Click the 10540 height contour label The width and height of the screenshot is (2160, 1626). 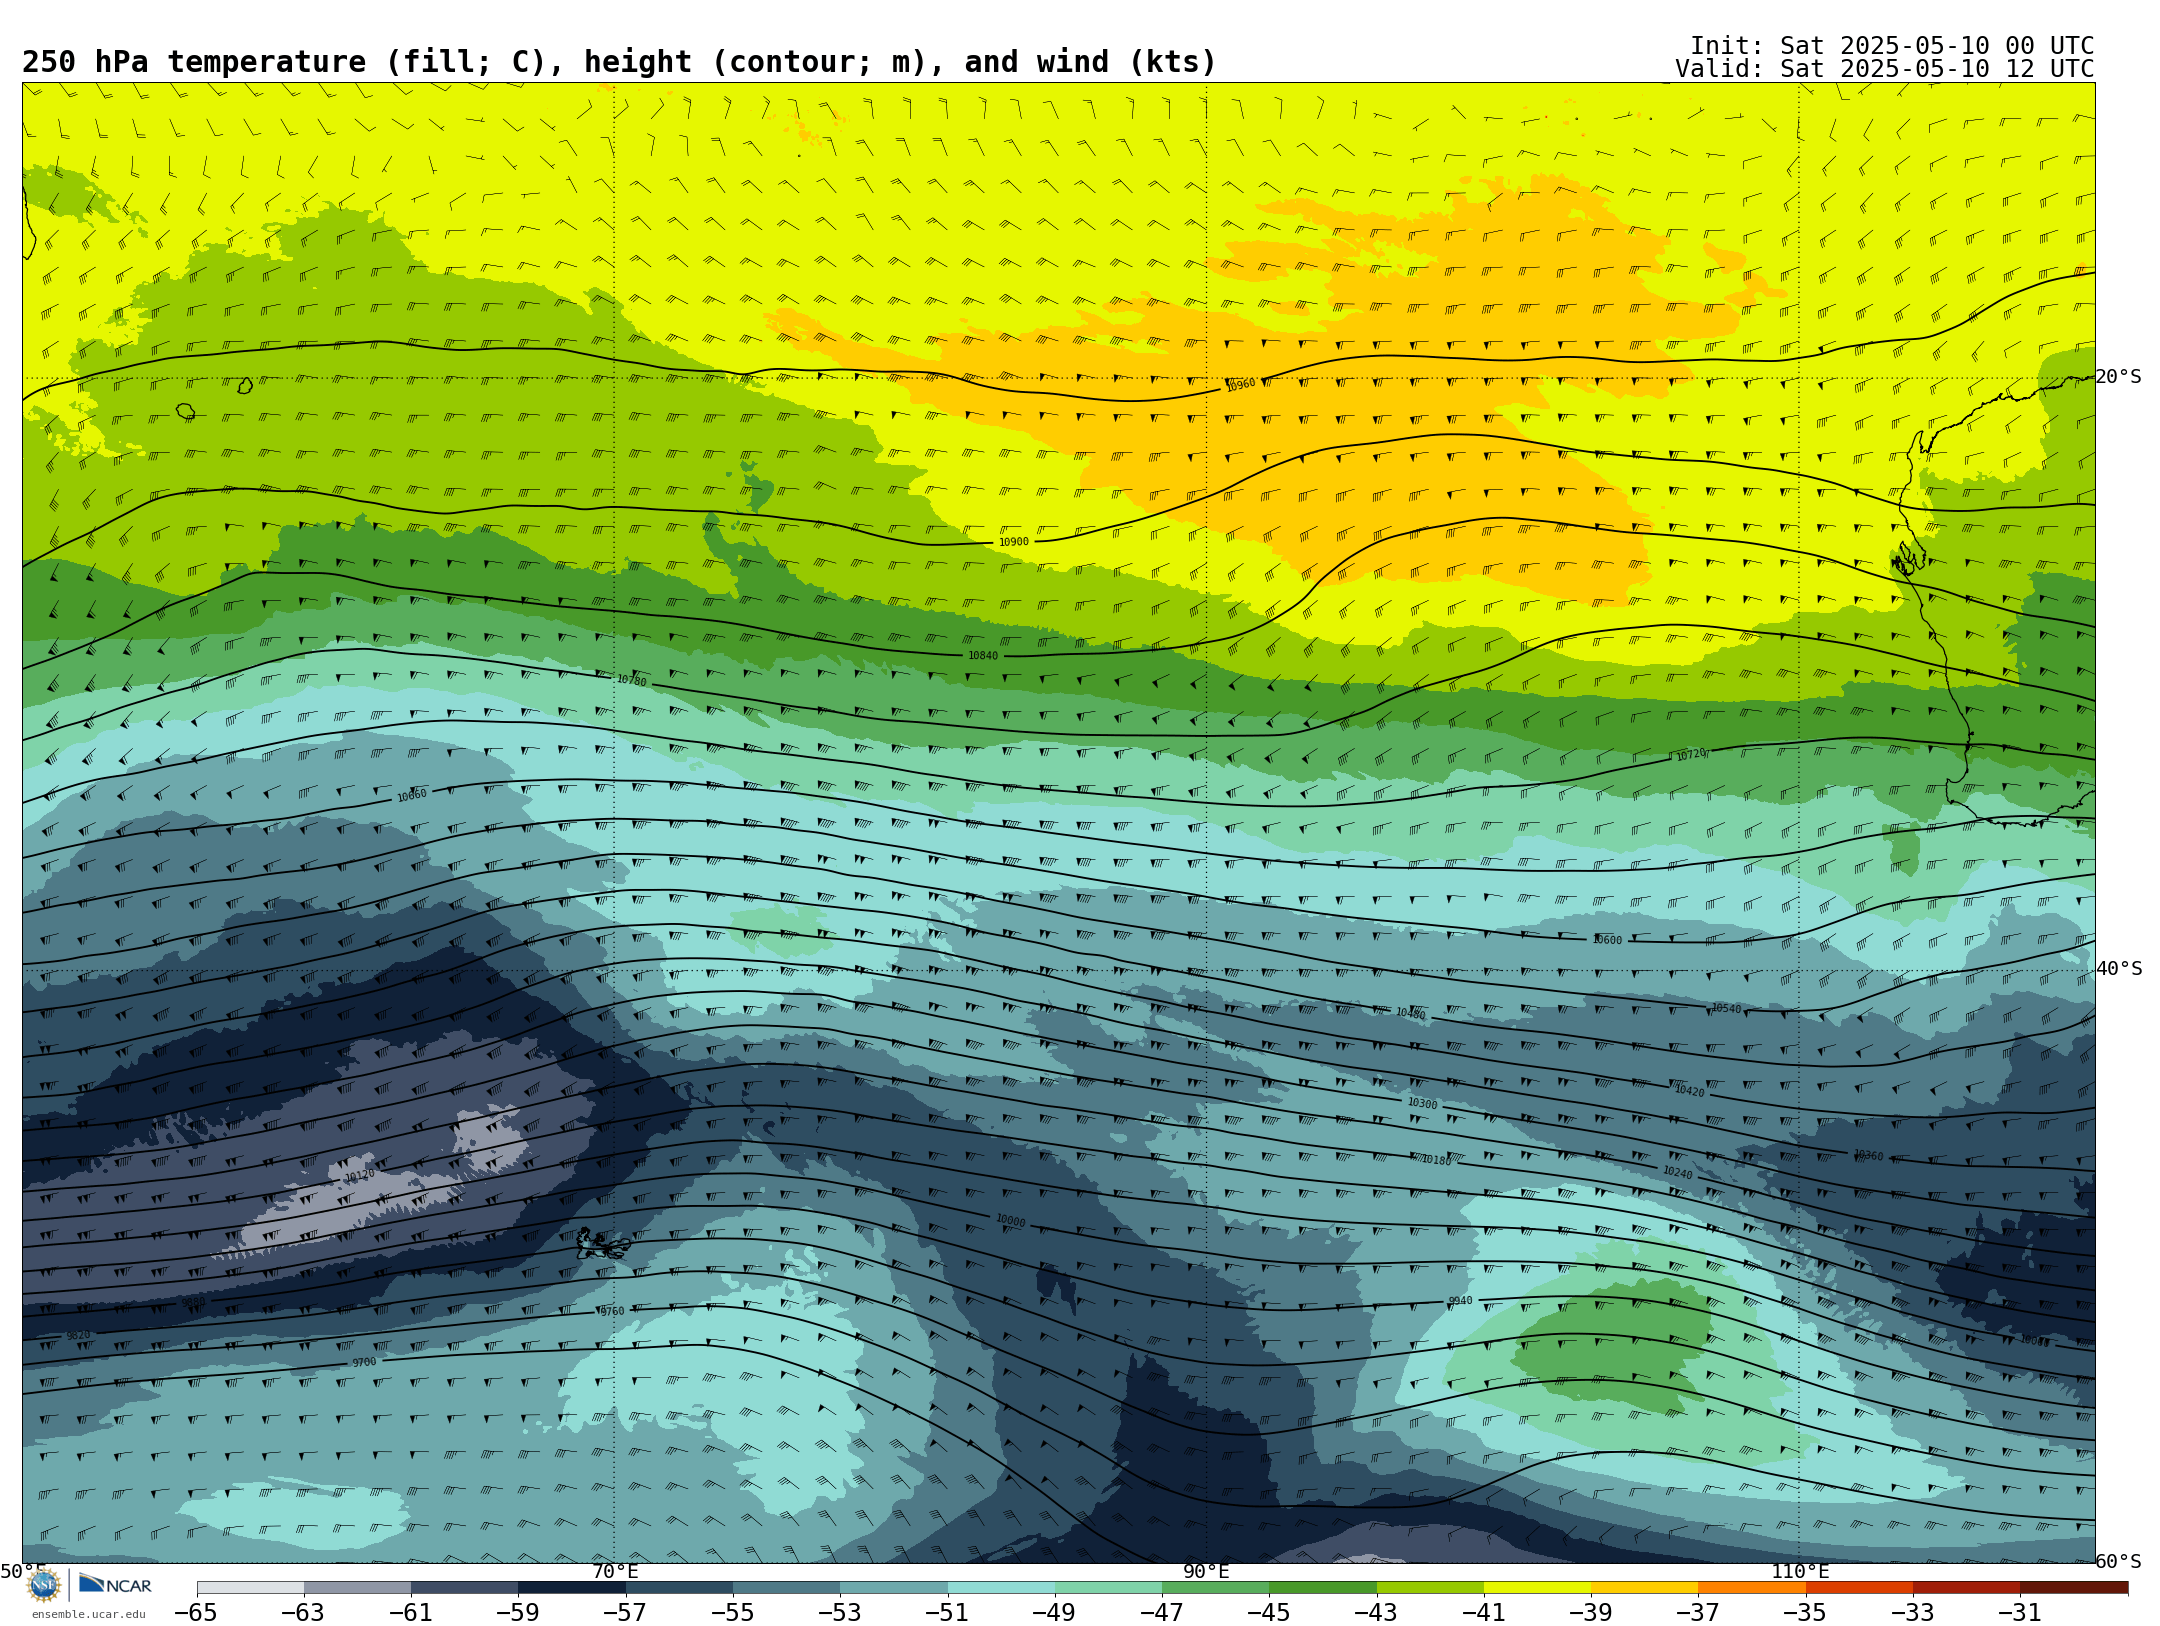[1726, 1009]
